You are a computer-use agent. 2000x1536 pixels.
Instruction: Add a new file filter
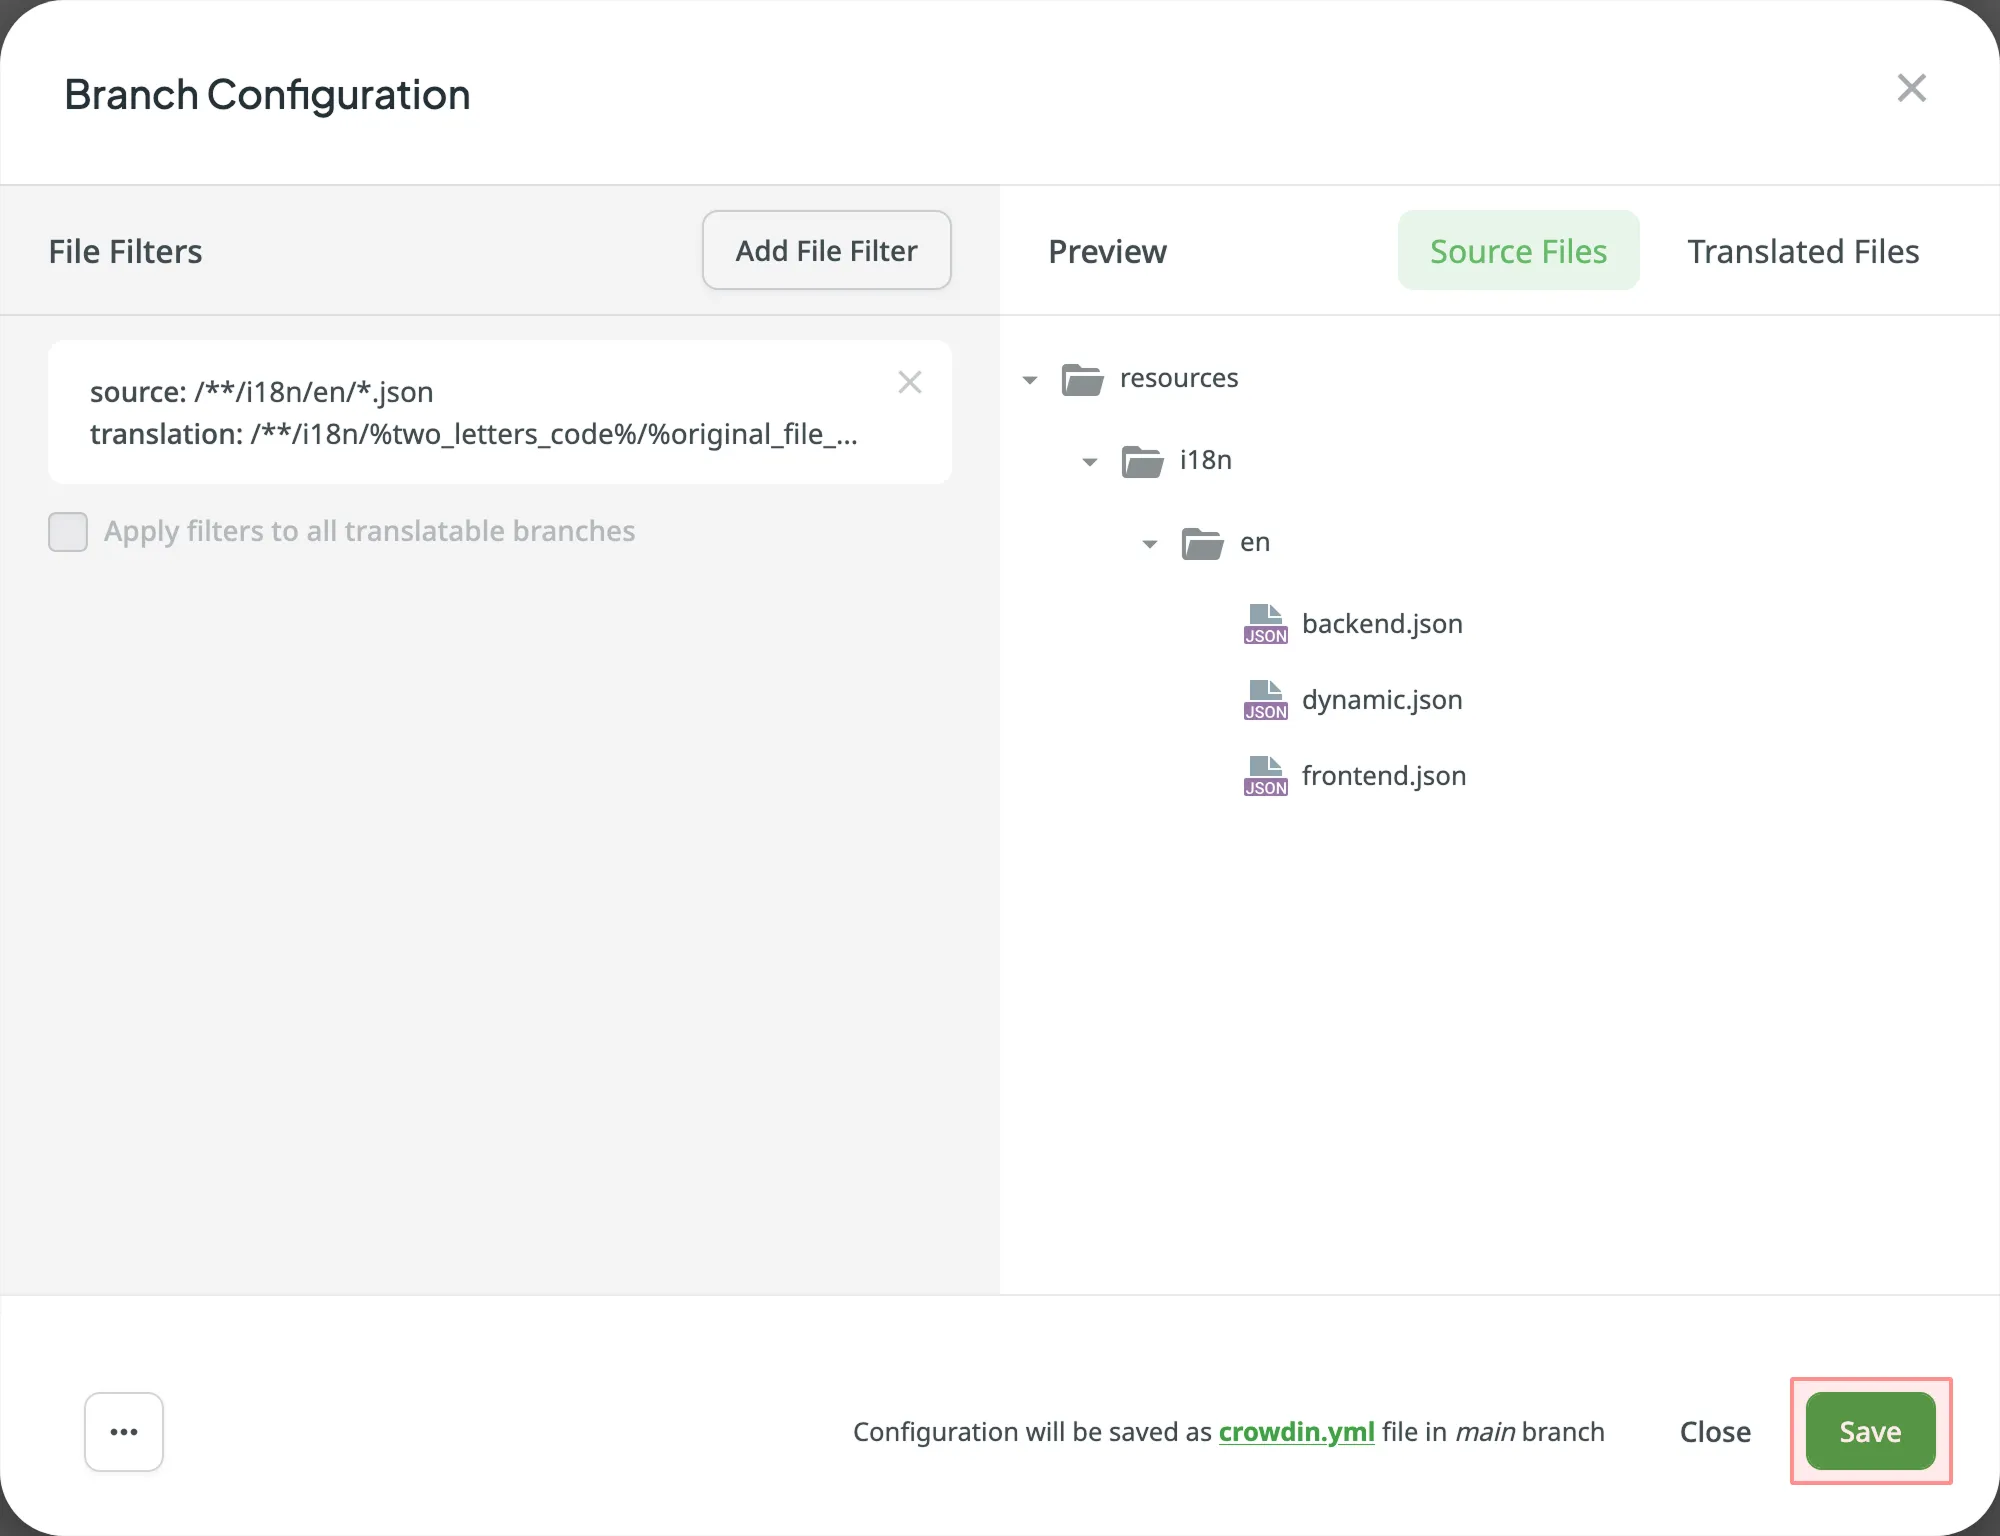pos(826,250)
